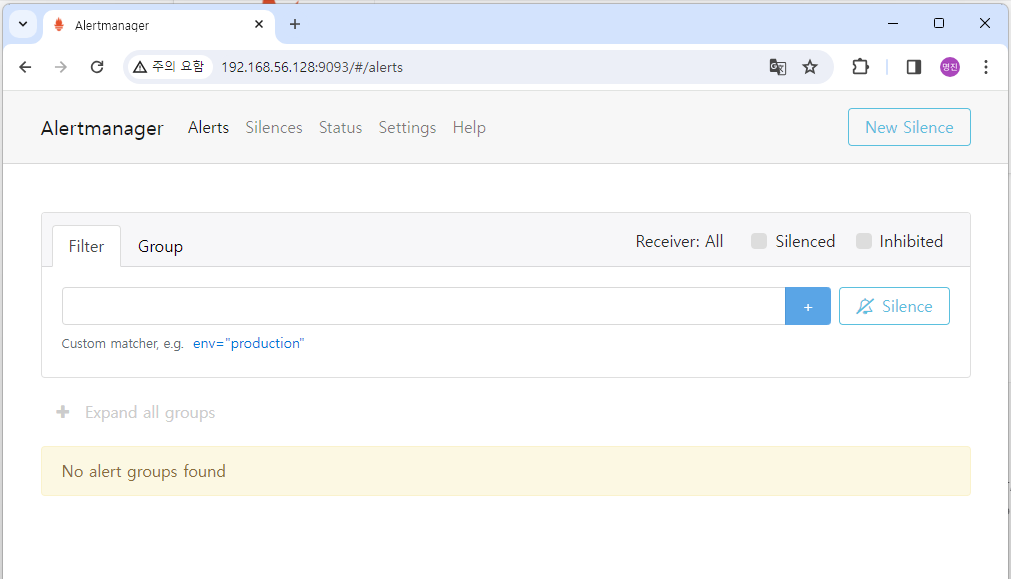Switch to the Group tab

(161, 246)
